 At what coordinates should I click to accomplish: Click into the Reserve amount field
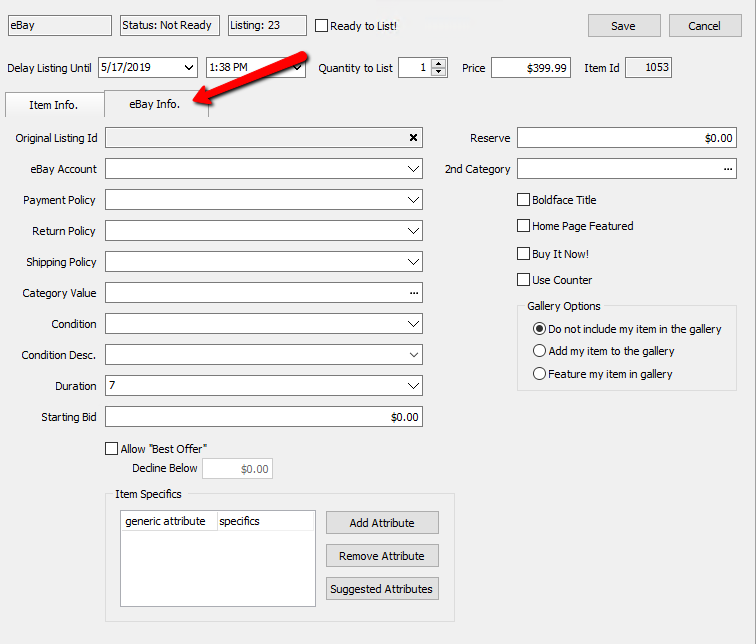(627, 138)
